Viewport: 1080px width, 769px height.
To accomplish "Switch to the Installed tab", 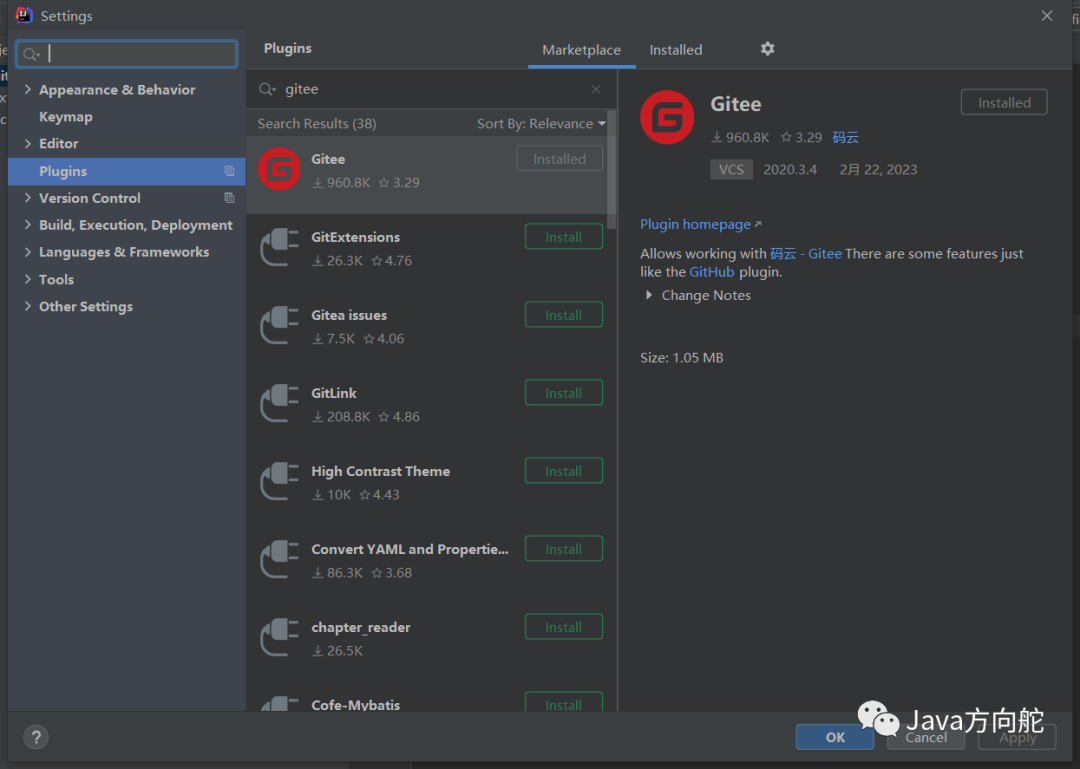I will point(676,50).
